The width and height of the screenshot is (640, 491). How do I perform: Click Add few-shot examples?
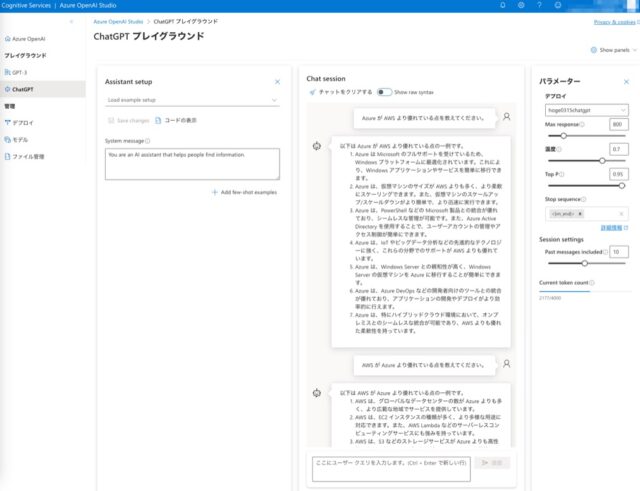coord(245,192)
